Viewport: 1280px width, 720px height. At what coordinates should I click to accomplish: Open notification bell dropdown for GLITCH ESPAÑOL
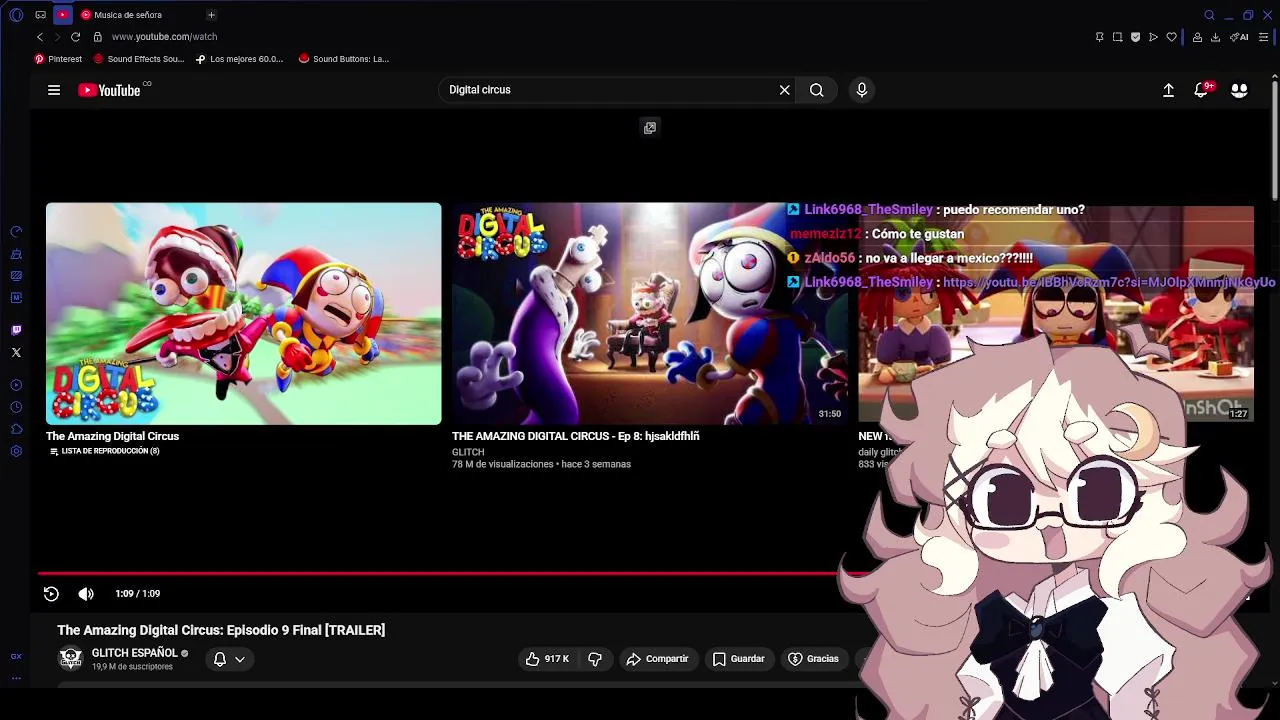pos(229,659)
